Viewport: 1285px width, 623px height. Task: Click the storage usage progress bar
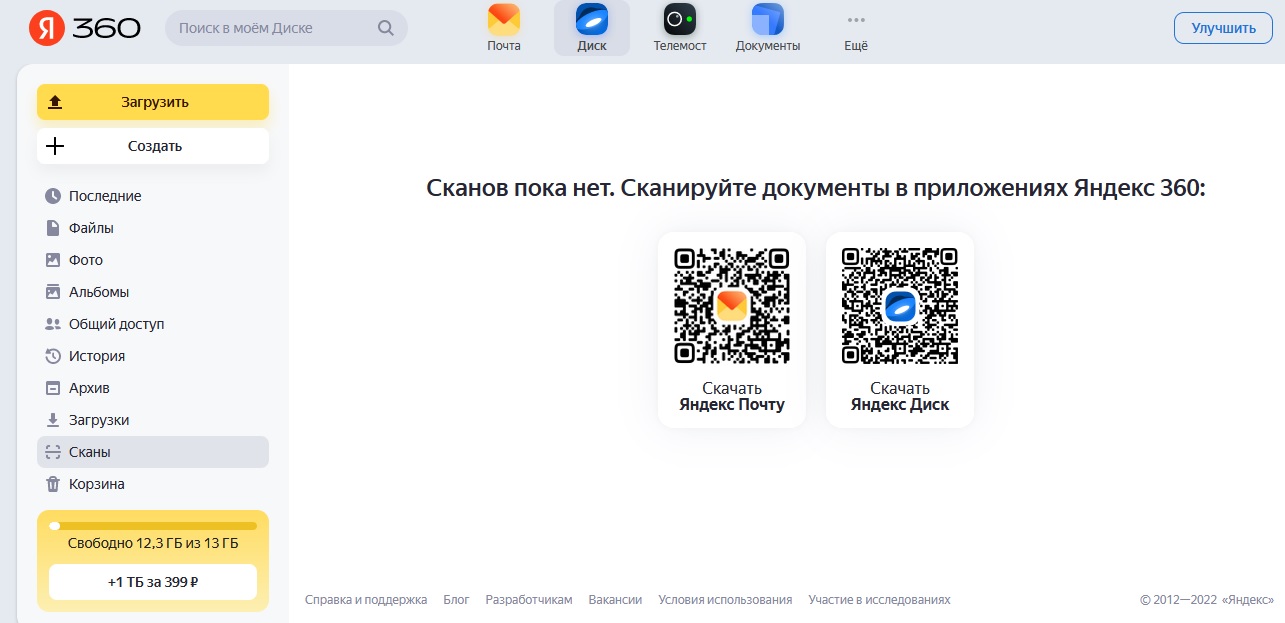click(x=153, y=526)
